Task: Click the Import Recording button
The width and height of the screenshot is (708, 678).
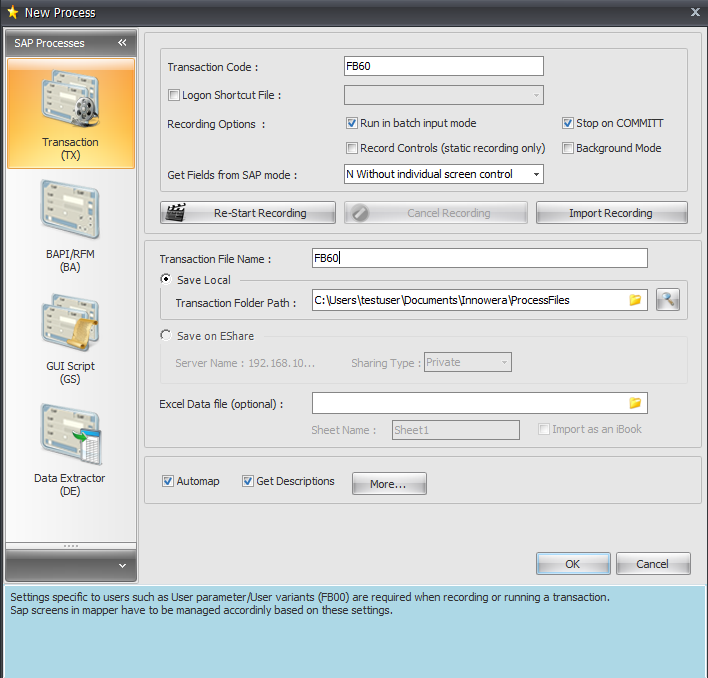Action: point(611,213)
